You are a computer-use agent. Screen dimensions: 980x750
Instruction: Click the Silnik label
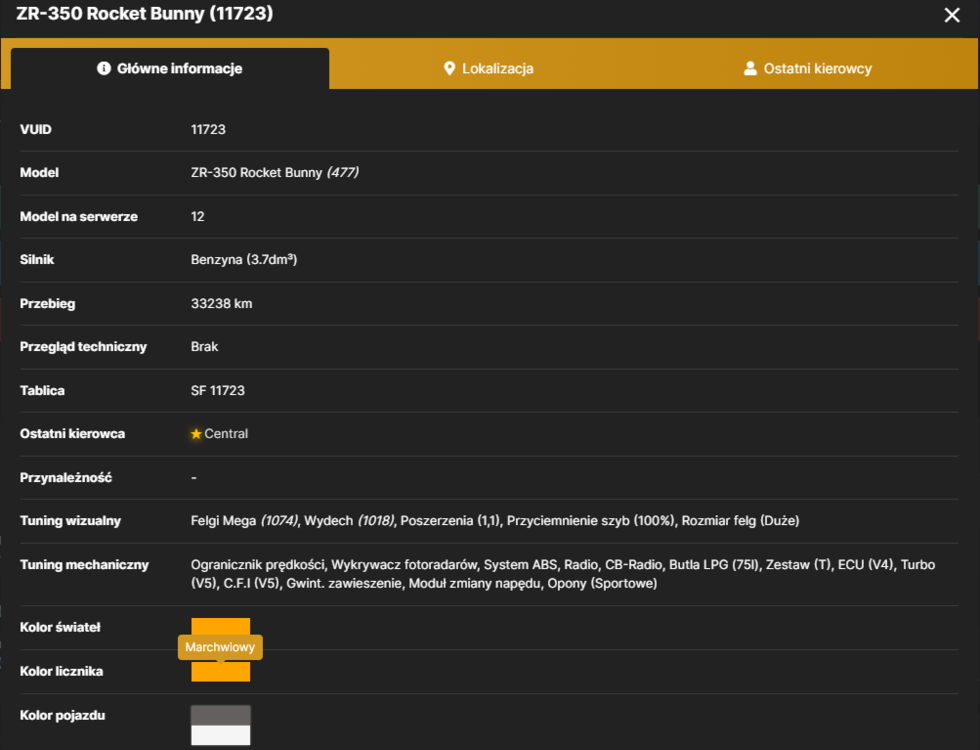(37, 259)
